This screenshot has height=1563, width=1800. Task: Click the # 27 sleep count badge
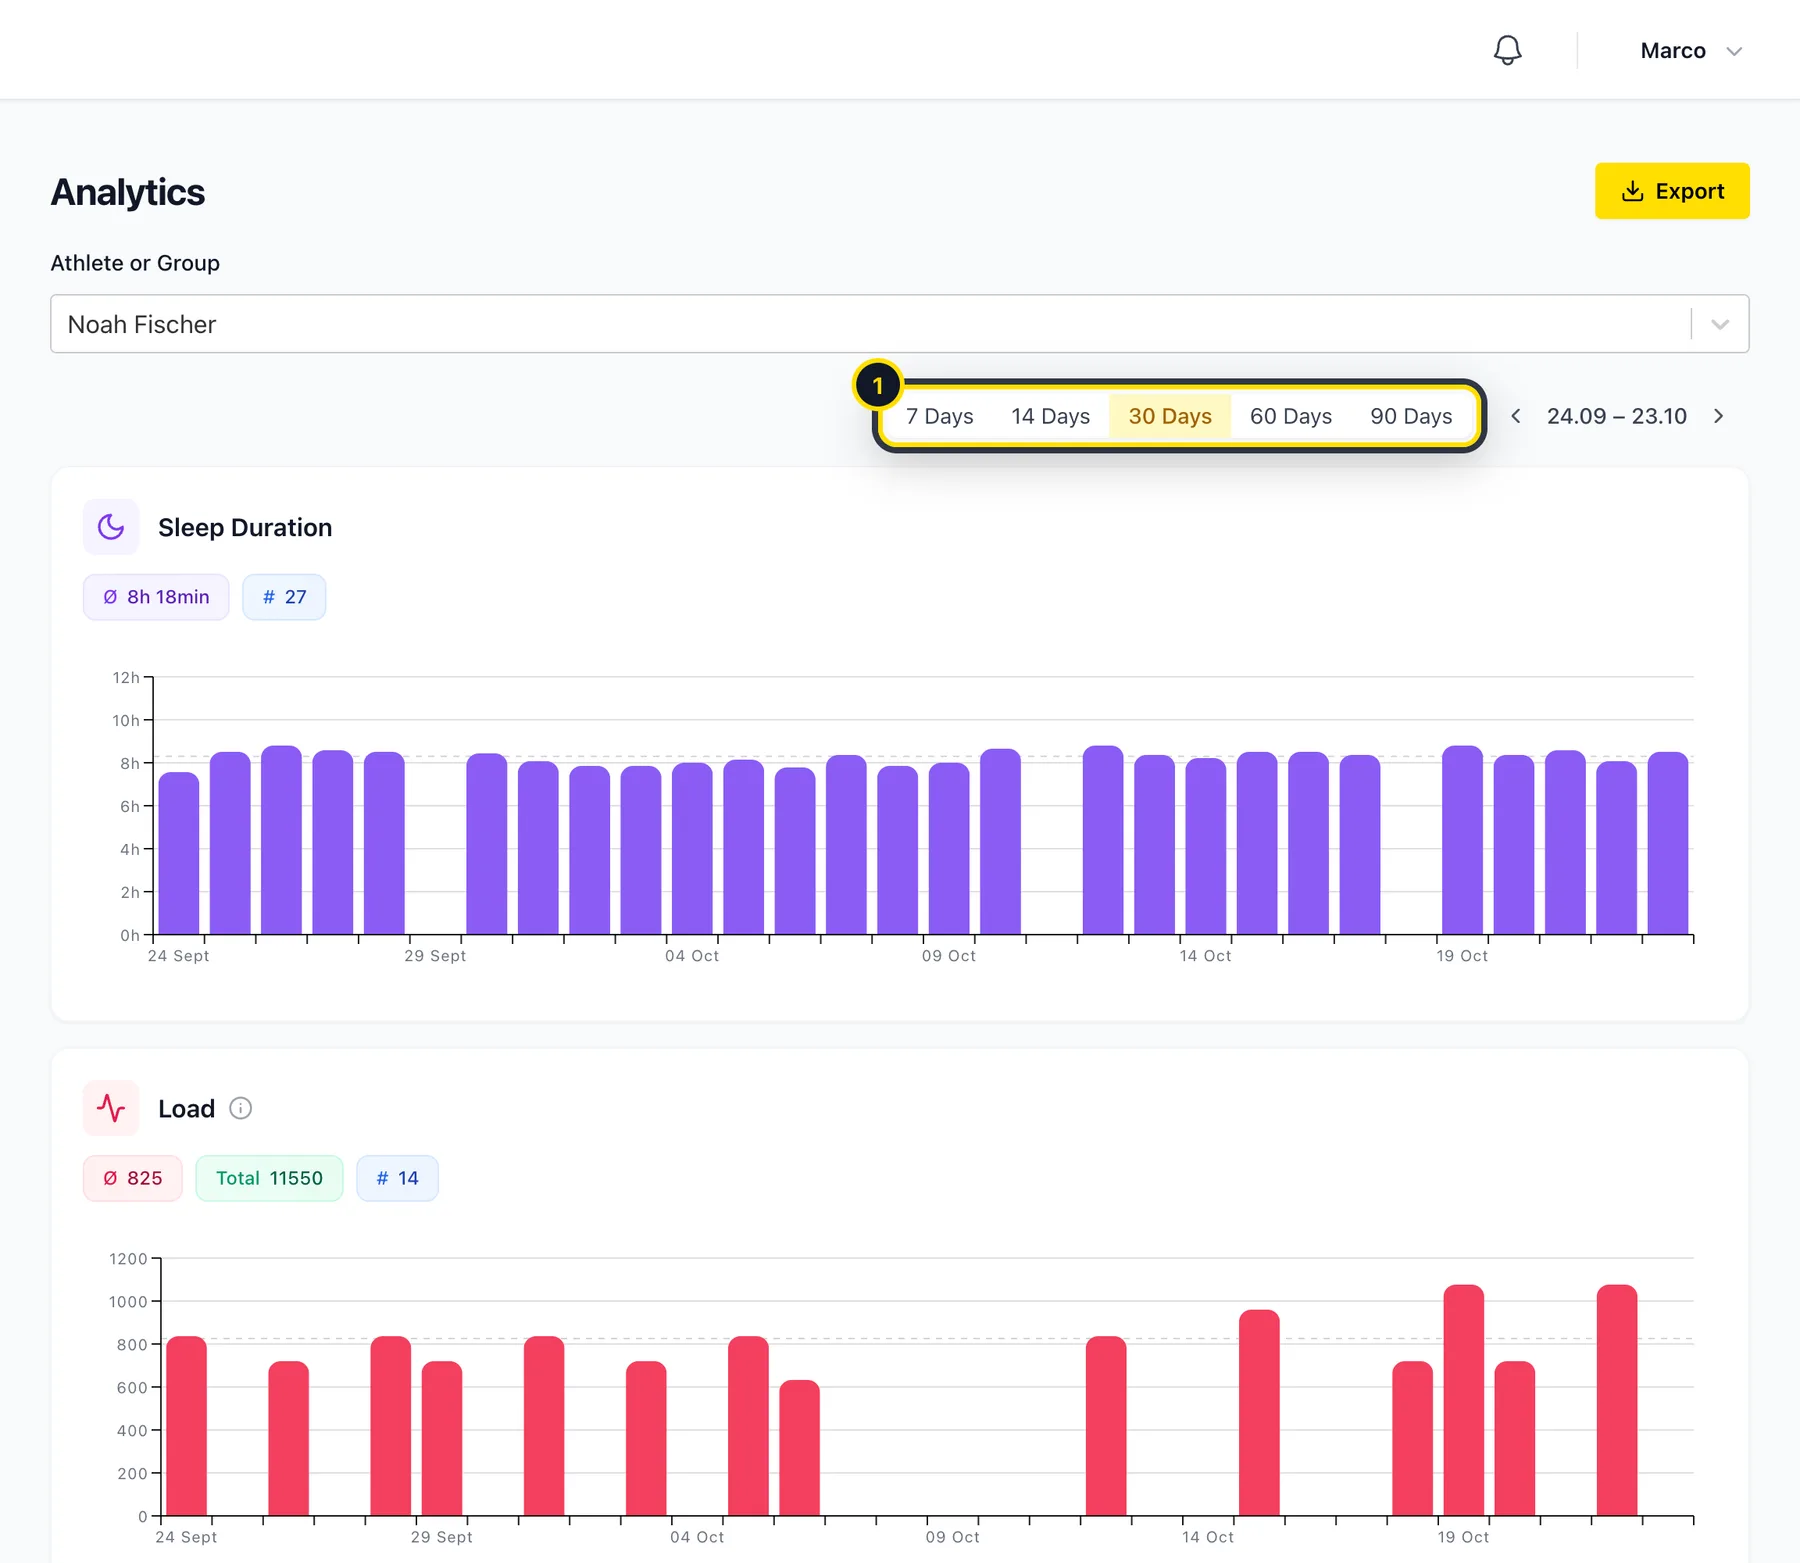284,597
